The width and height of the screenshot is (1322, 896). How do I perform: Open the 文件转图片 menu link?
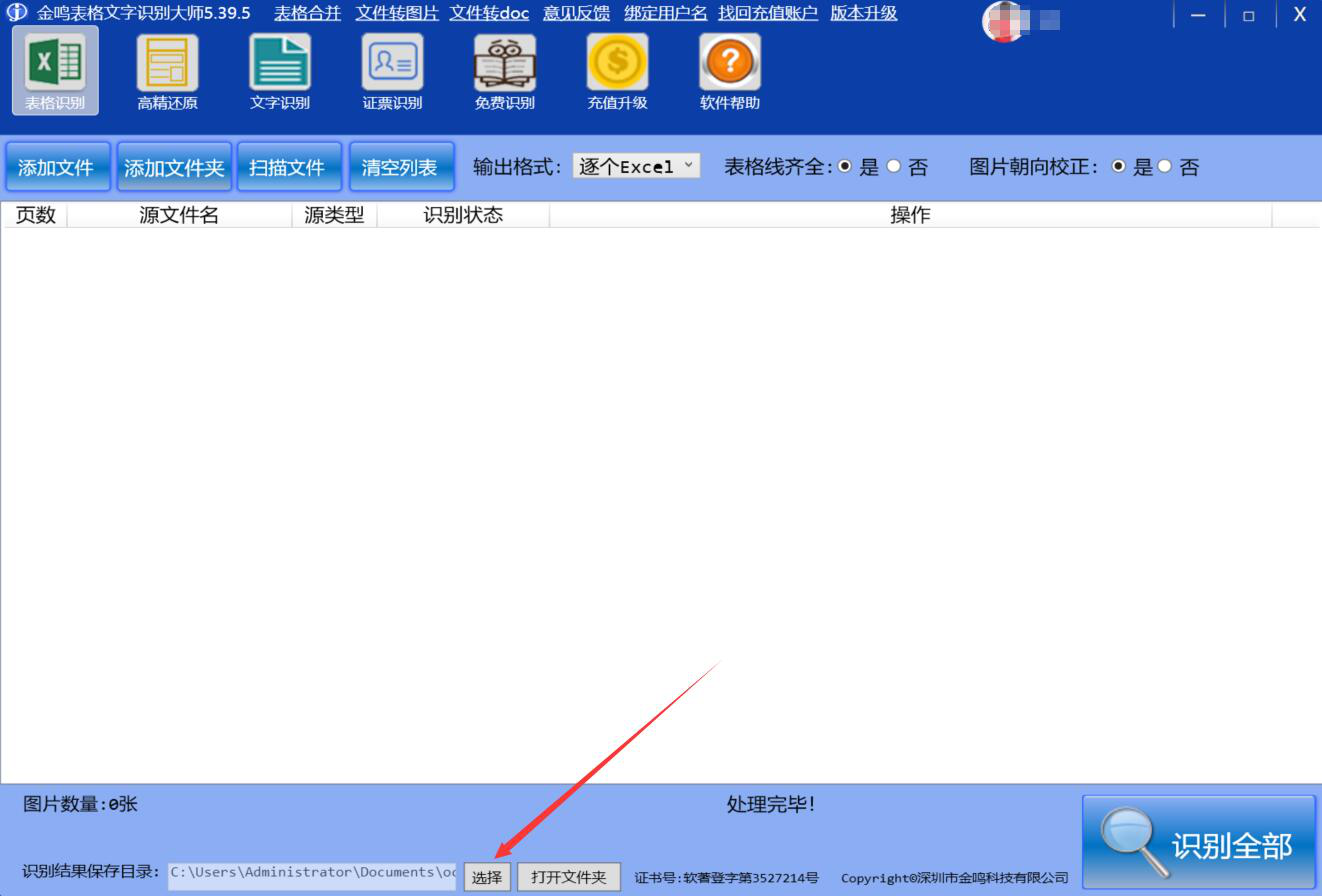pos(397,13)
